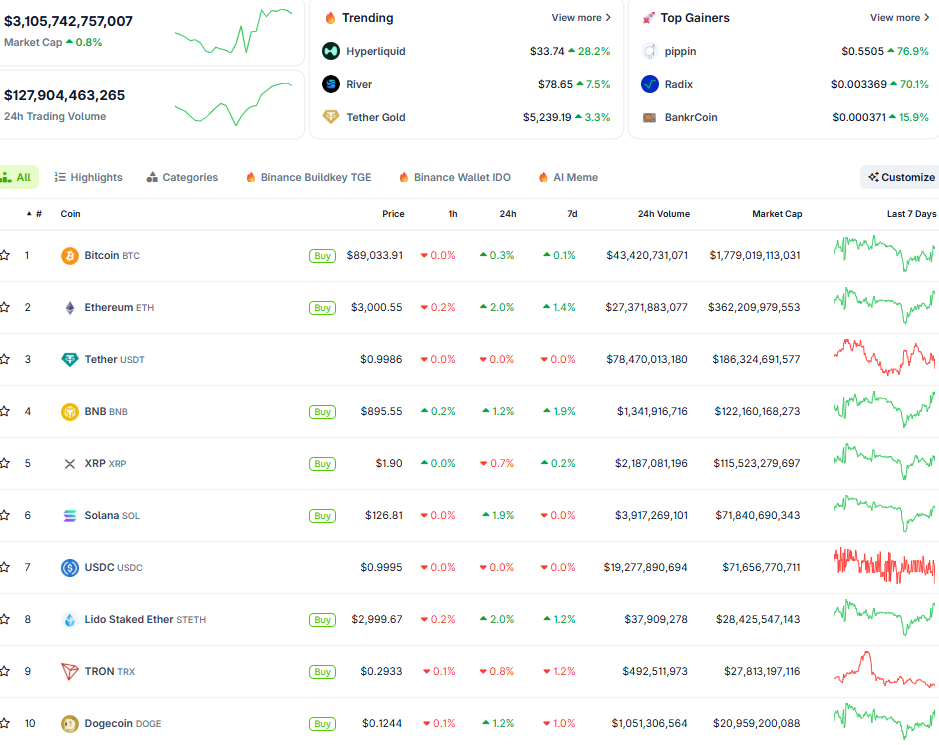This screenshot has height=745, width=939.
Task: Click the USDC coin logo
Action: tap(69, 567)
